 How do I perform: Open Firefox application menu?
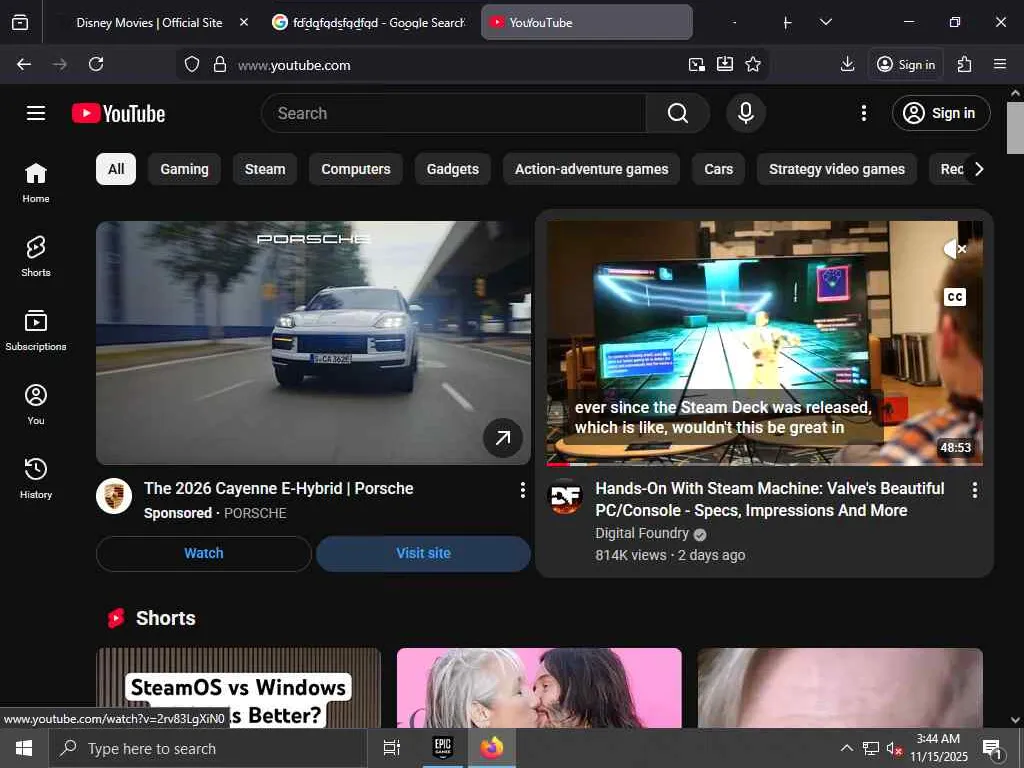pos(1000,64)
